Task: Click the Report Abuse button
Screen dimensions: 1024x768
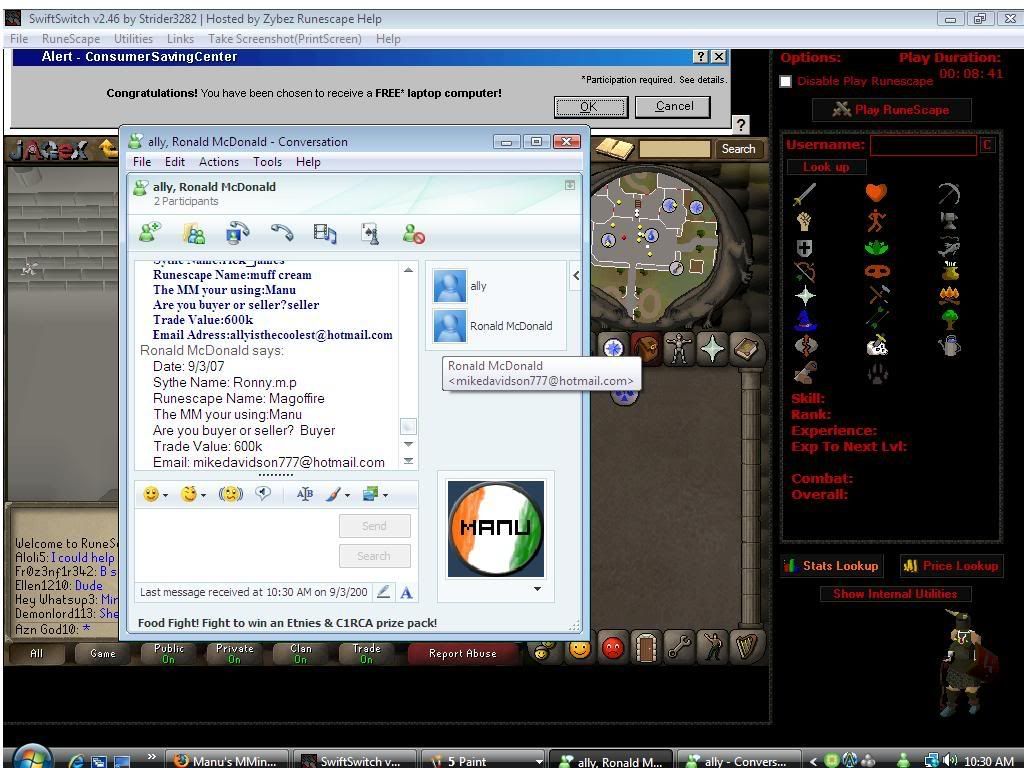Action: click(463, 653)
